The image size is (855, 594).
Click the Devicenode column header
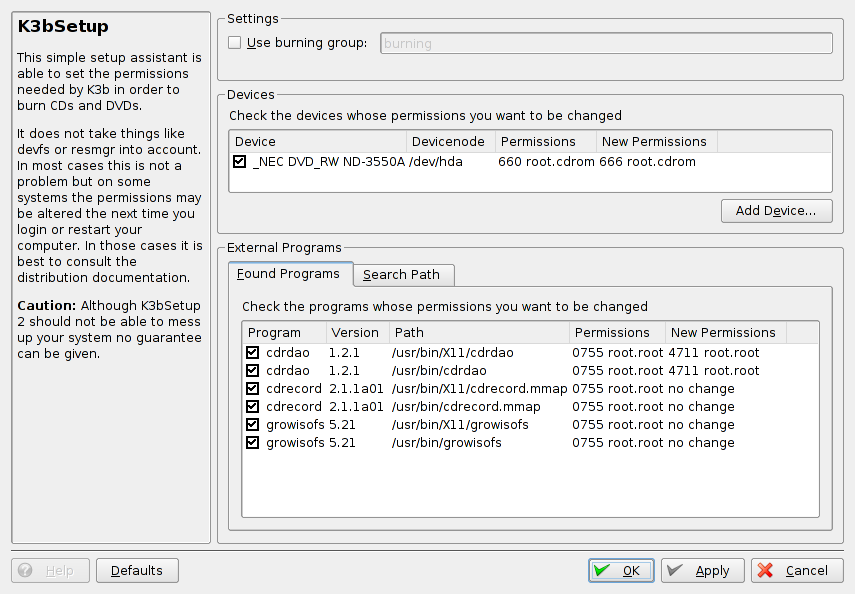[449, 142]
